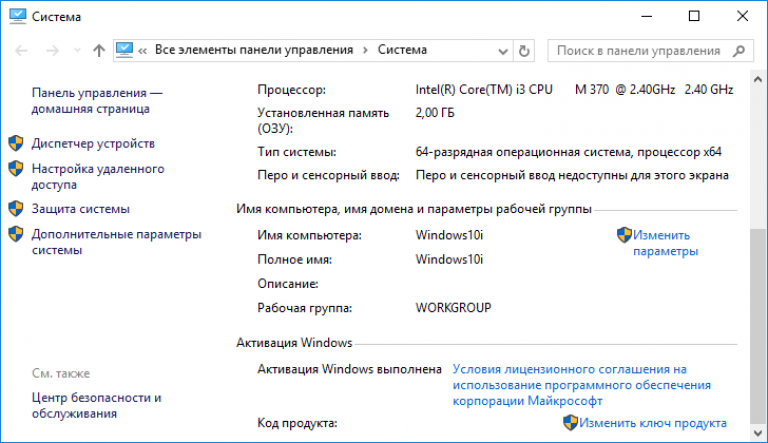The image size is (768, 443).
Task: Click the shield icon beside Дополнительные параметры системы
Action: pos(16,234)
